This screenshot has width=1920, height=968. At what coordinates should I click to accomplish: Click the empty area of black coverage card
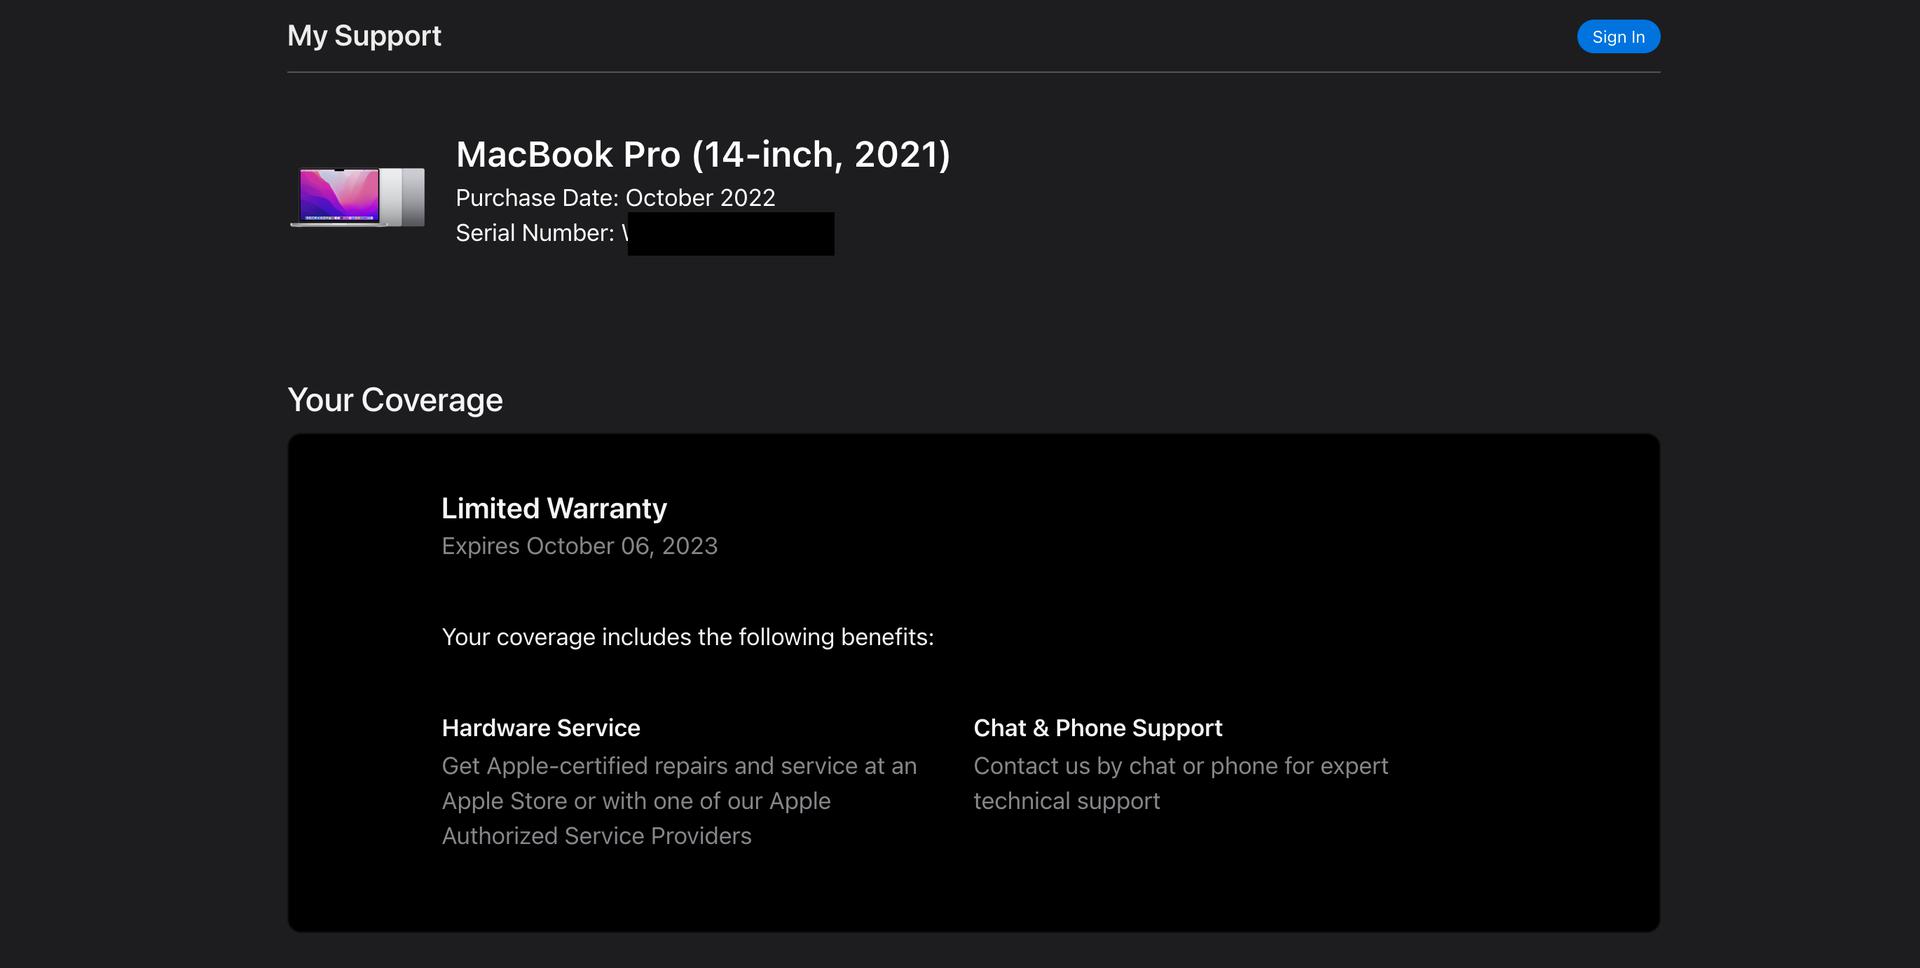pos(1300,560)
